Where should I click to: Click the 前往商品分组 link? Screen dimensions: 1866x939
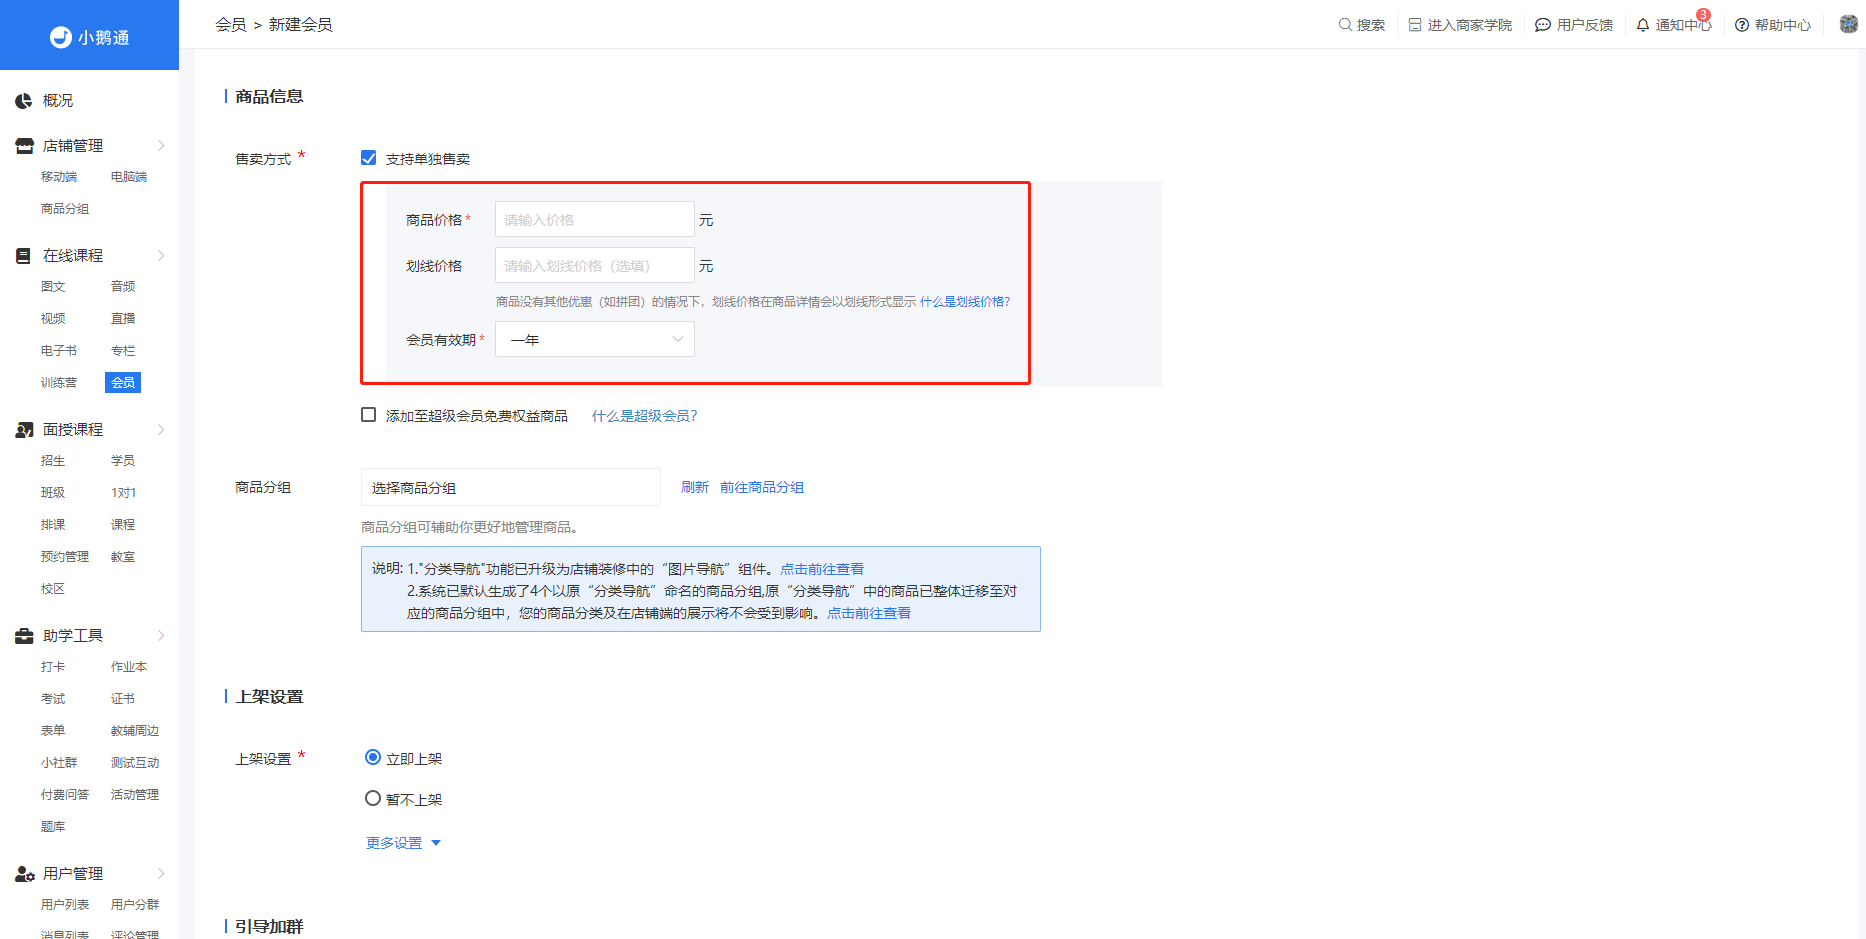coord(762,487)
